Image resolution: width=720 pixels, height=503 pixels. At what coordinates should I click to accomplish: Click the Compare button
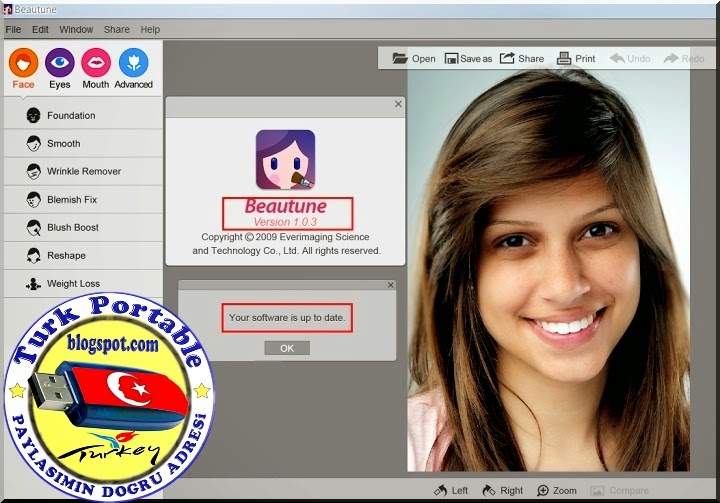click(619, 491)
